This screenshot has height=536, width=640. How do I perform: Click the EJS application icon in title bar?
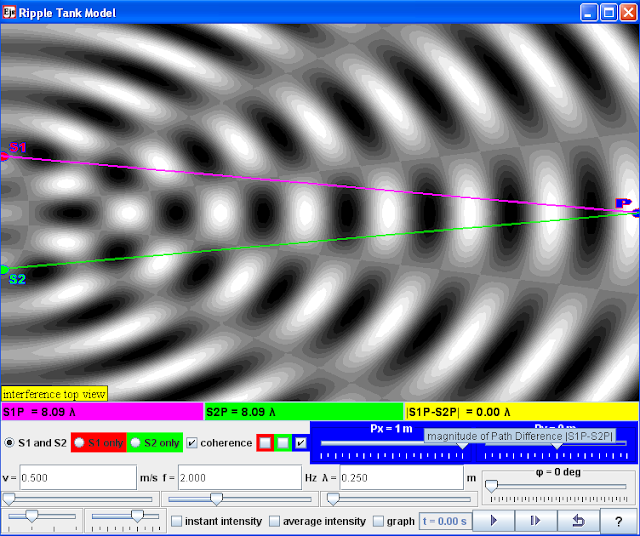point(9,12)
